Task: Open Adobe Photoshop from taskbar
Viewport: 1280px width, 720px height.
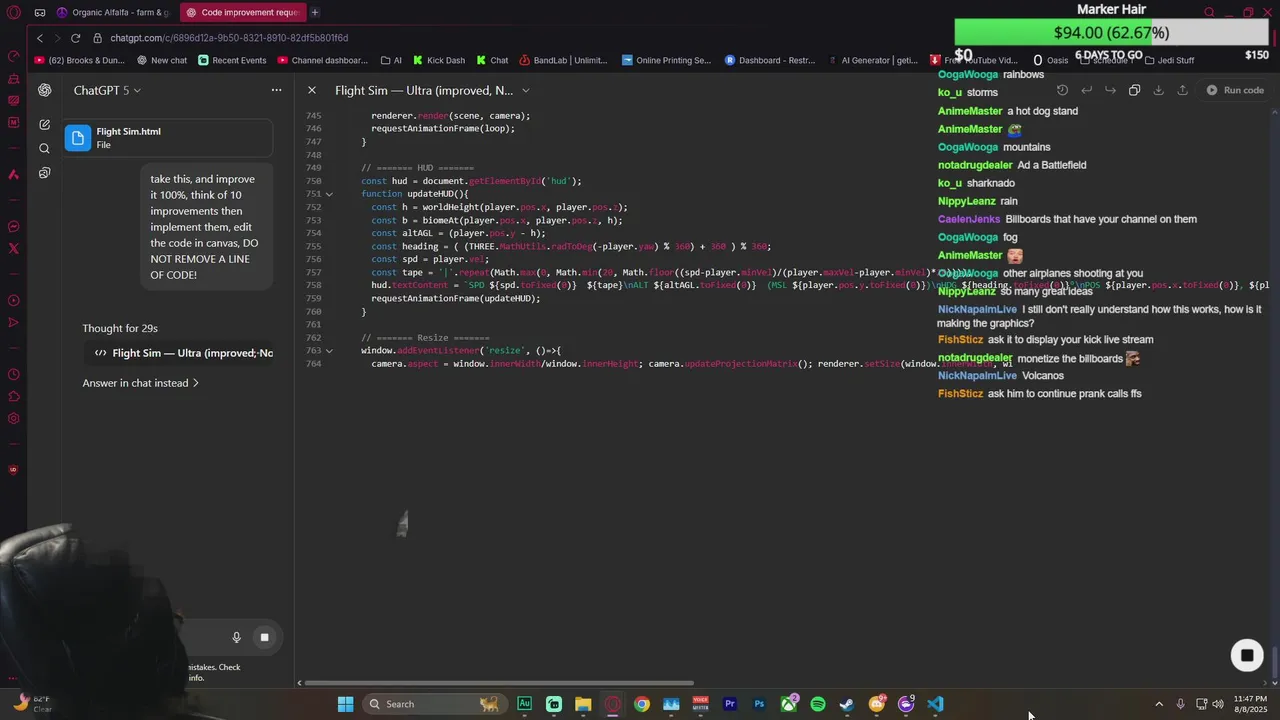Action: point(759,704)
